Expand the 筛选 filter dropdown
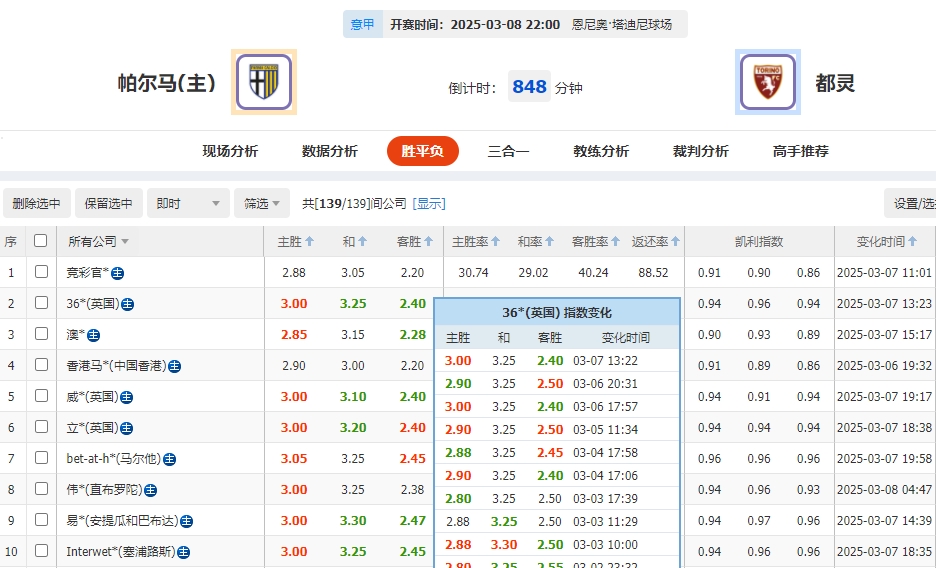The width and height of the screenshot is (936, 568). [x=262, y=204]
